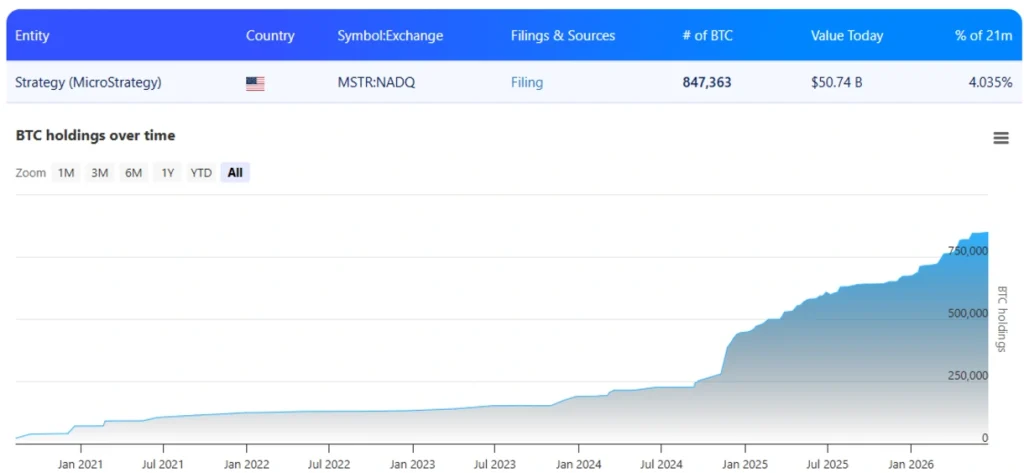This screenshot has height=473, width=1024.
Task: Select the All zoom range
Action: click(235, 172)
